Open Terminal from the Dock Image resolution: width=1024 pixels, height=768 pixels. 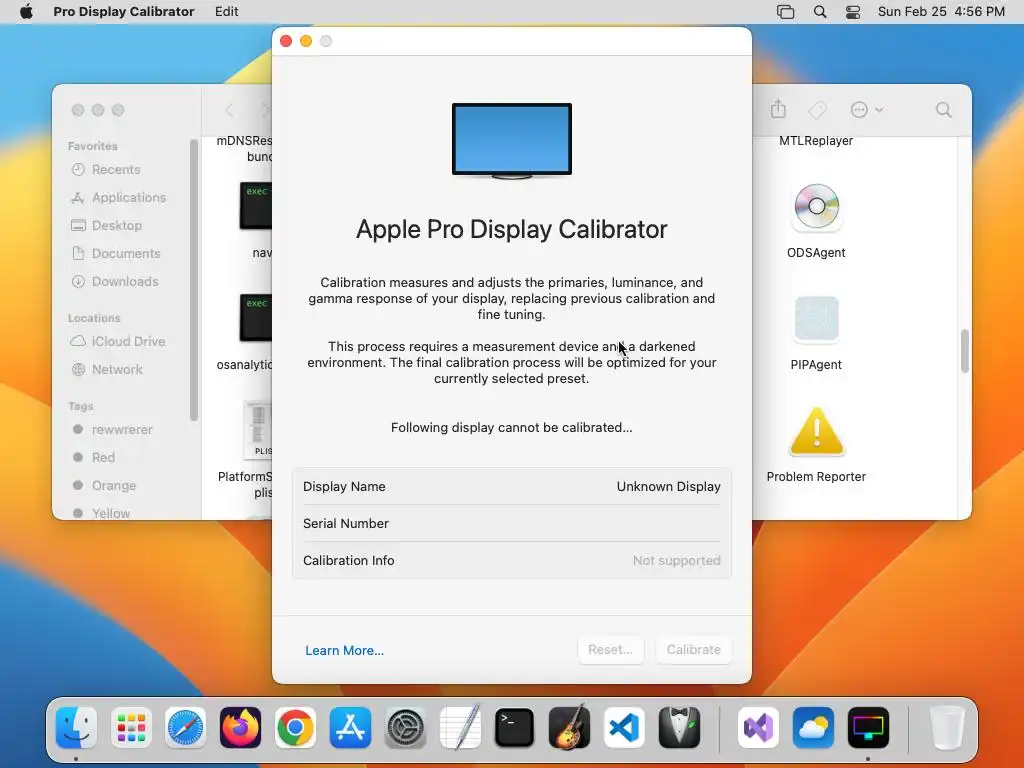(x=515, y=728)
